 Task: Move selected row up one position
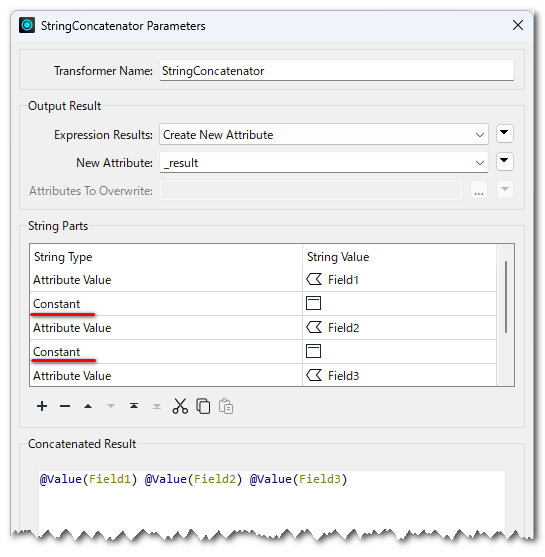pos(88,406)
